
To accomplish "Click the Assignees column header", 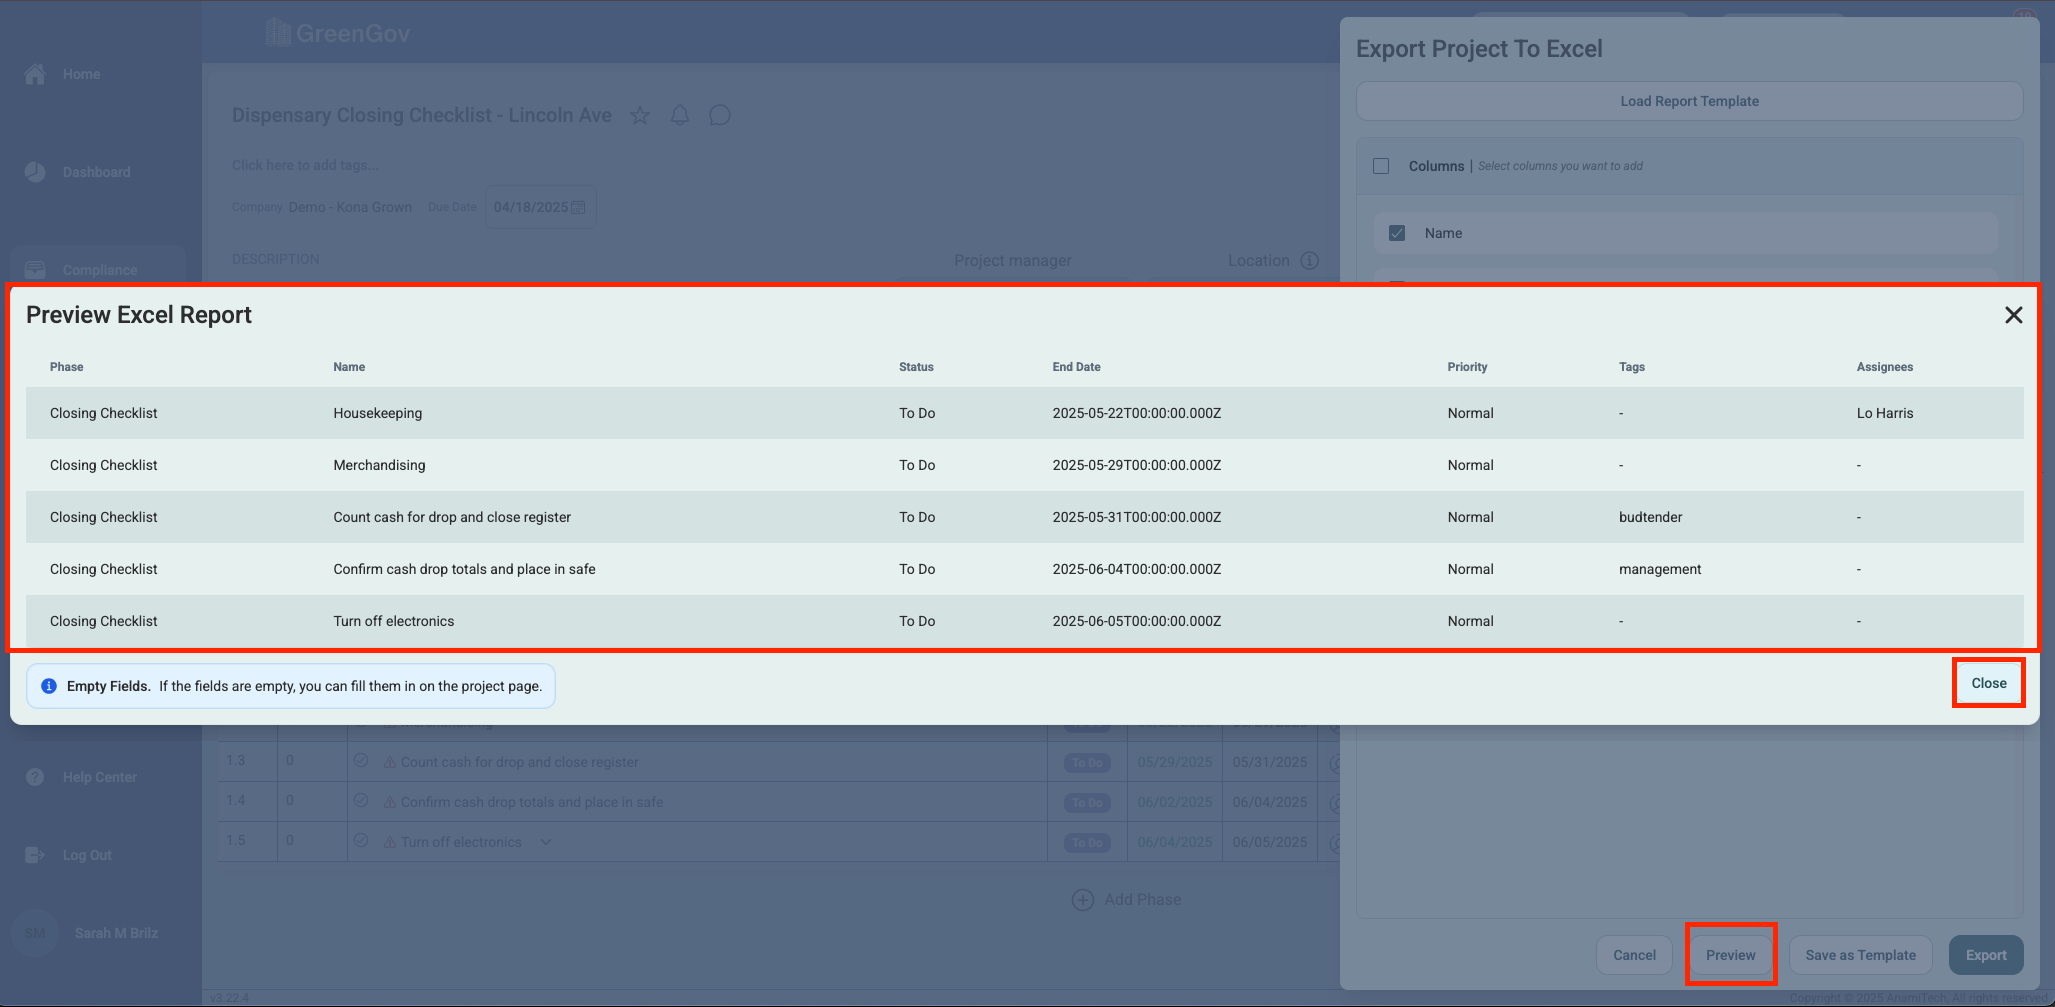I will (1885, 367).
